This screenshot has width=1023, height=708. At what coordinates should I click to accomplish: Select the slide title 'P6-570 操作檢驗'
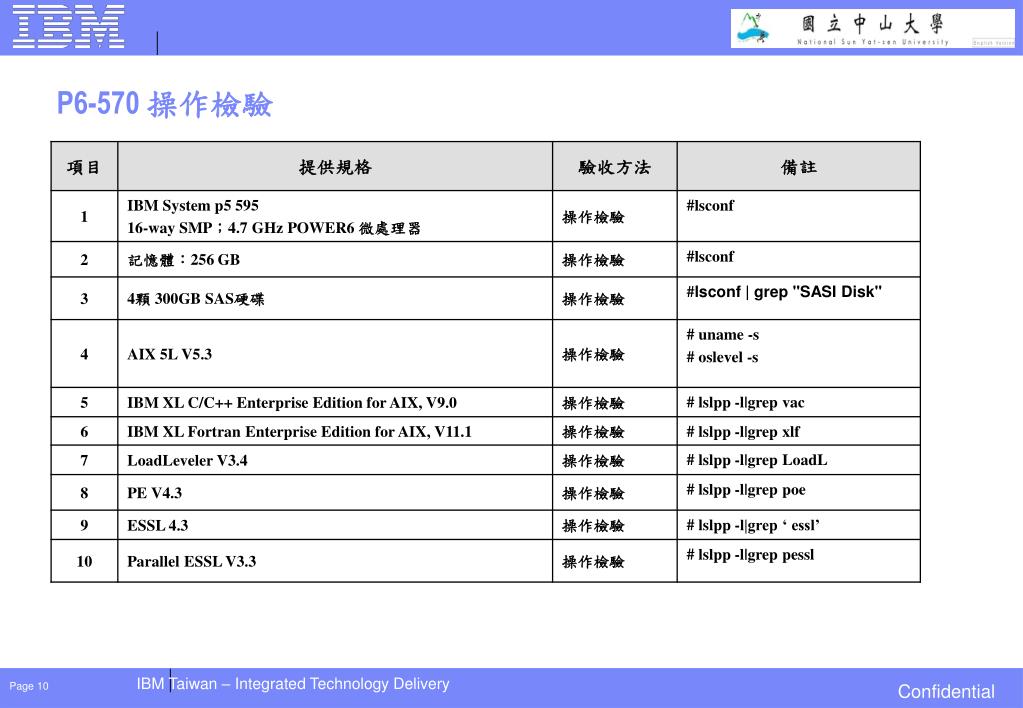click(x=164, y=104)
